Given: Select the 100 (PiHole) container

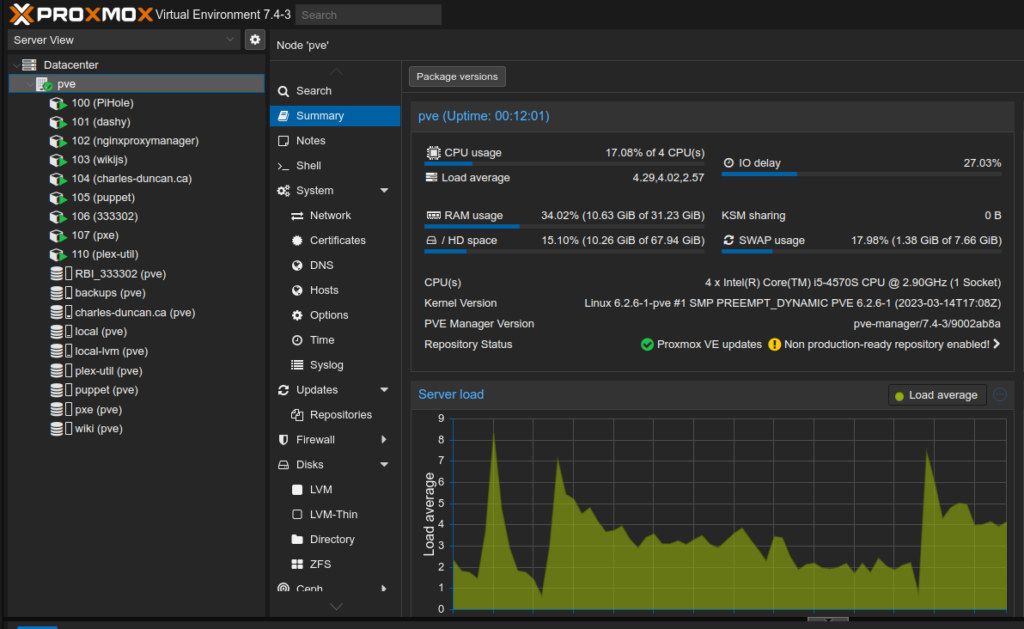Looking at the screenshot, I should [x=102, y=103].
